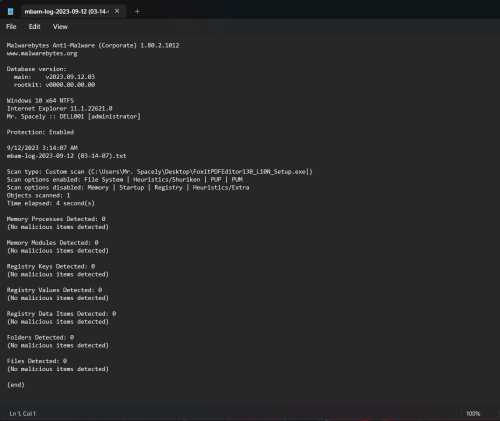500x421 pixels.
Task: Click the 'Database version:' line
Action: coord(37,69)
